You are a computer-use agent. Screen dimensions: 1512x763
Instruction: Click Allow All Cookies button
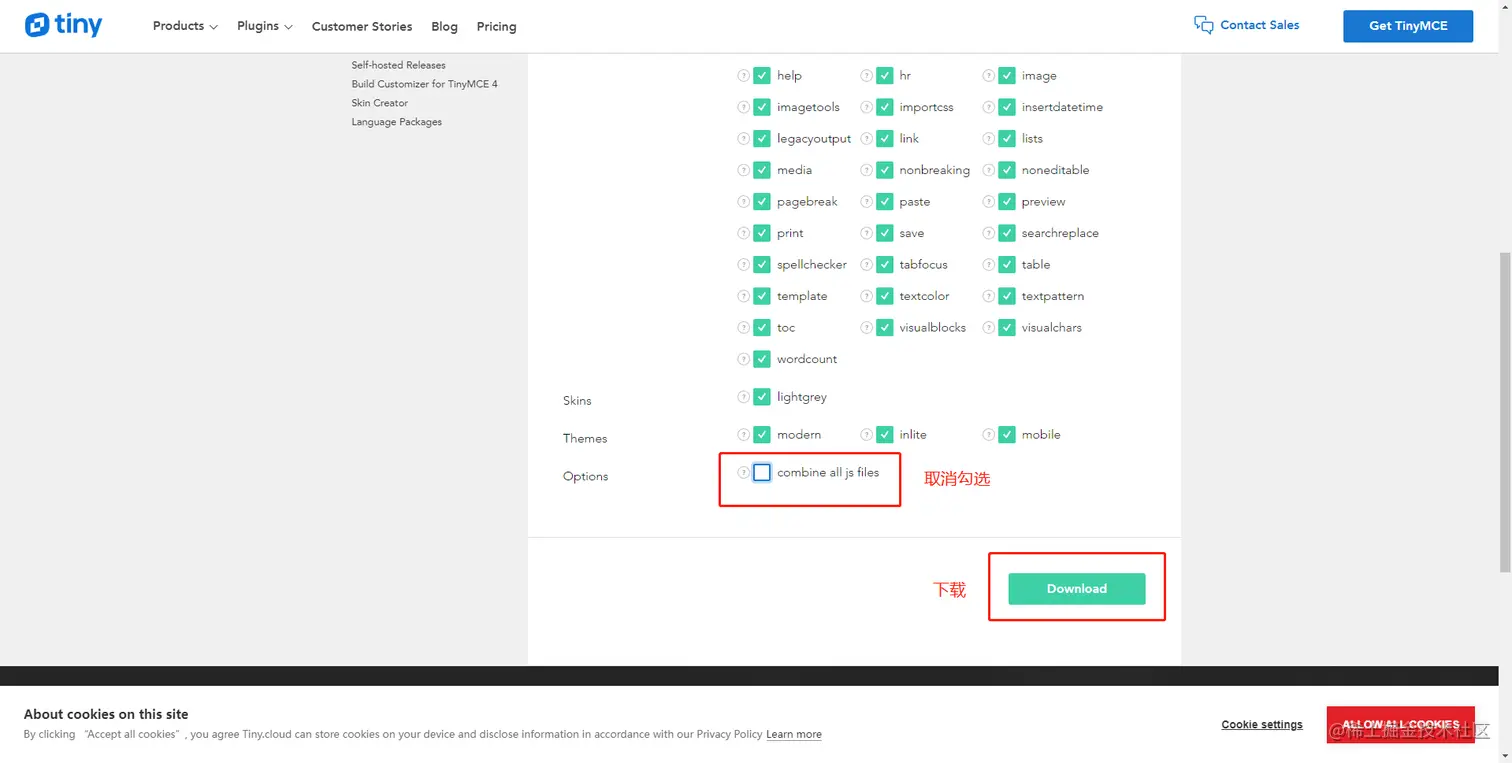[1400, 724]
